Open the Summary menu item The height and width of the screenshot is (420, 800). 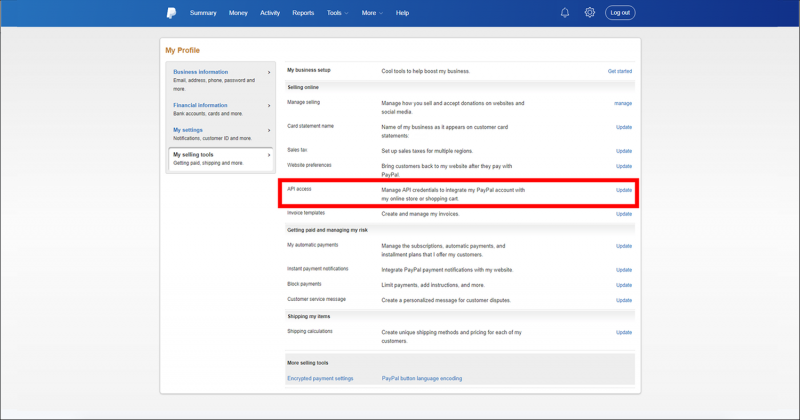pyautogui.click(x=203, y=13)
